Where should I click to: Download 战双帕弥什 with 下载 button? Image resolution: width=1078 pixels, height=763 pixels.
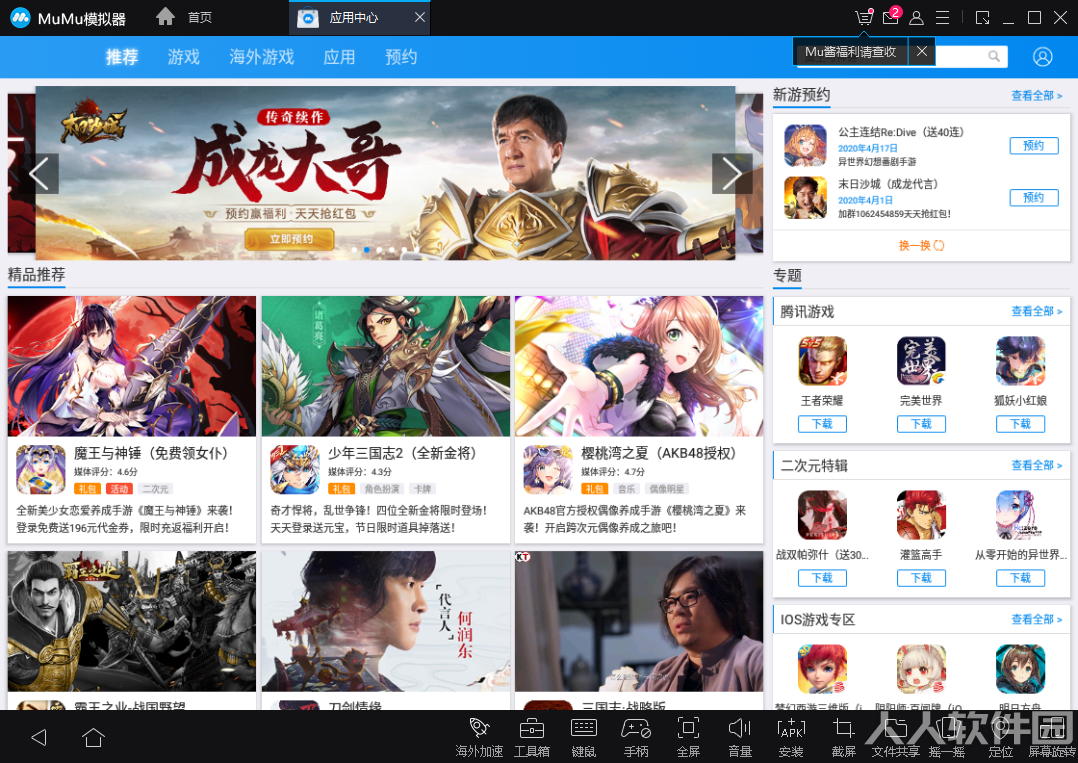[822, 578]
